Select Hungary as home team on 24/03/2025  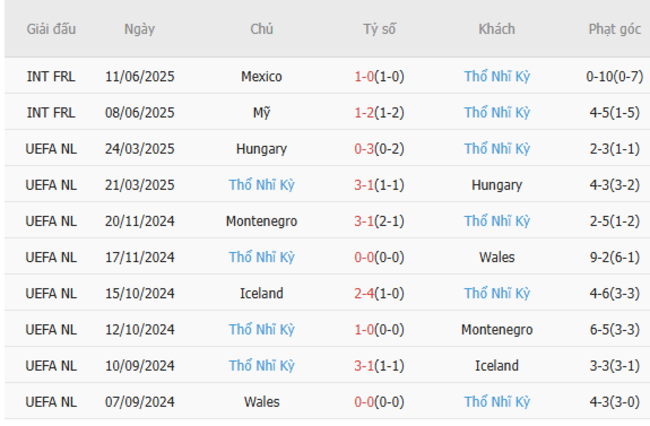click(x=262, y=149)
